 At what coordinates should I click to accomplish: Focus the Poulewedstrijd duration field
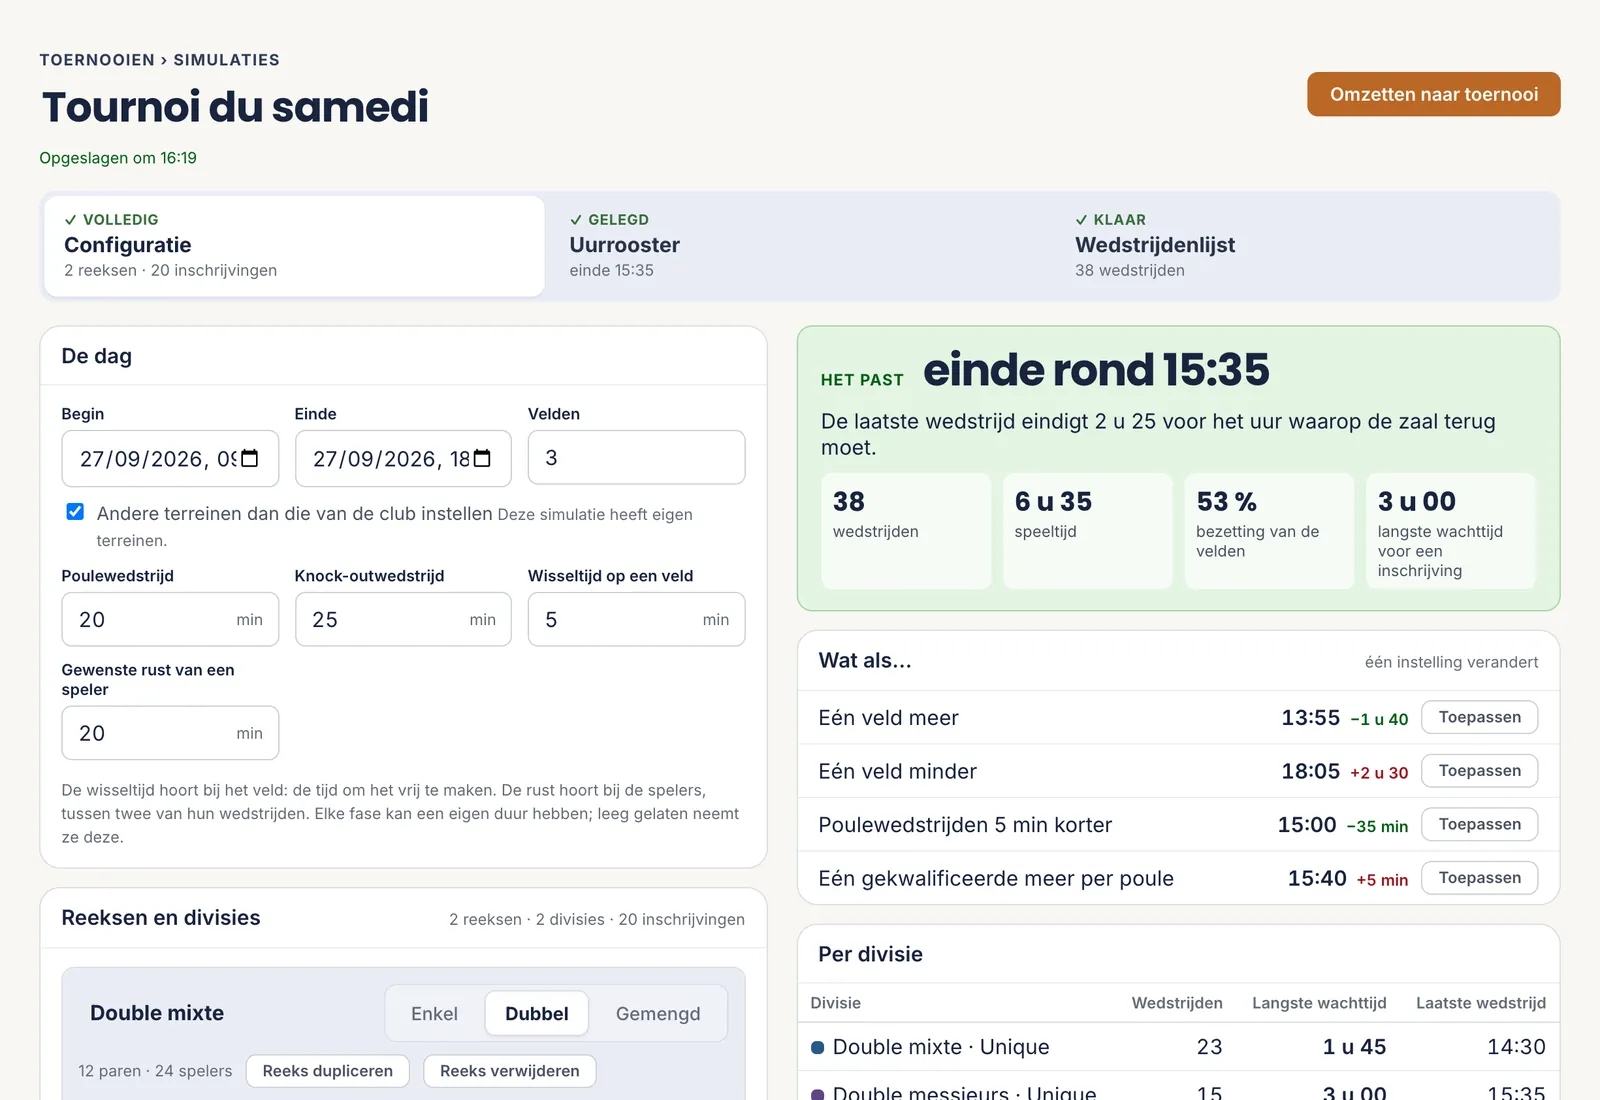pyautogui.click(x=170, y=619)
